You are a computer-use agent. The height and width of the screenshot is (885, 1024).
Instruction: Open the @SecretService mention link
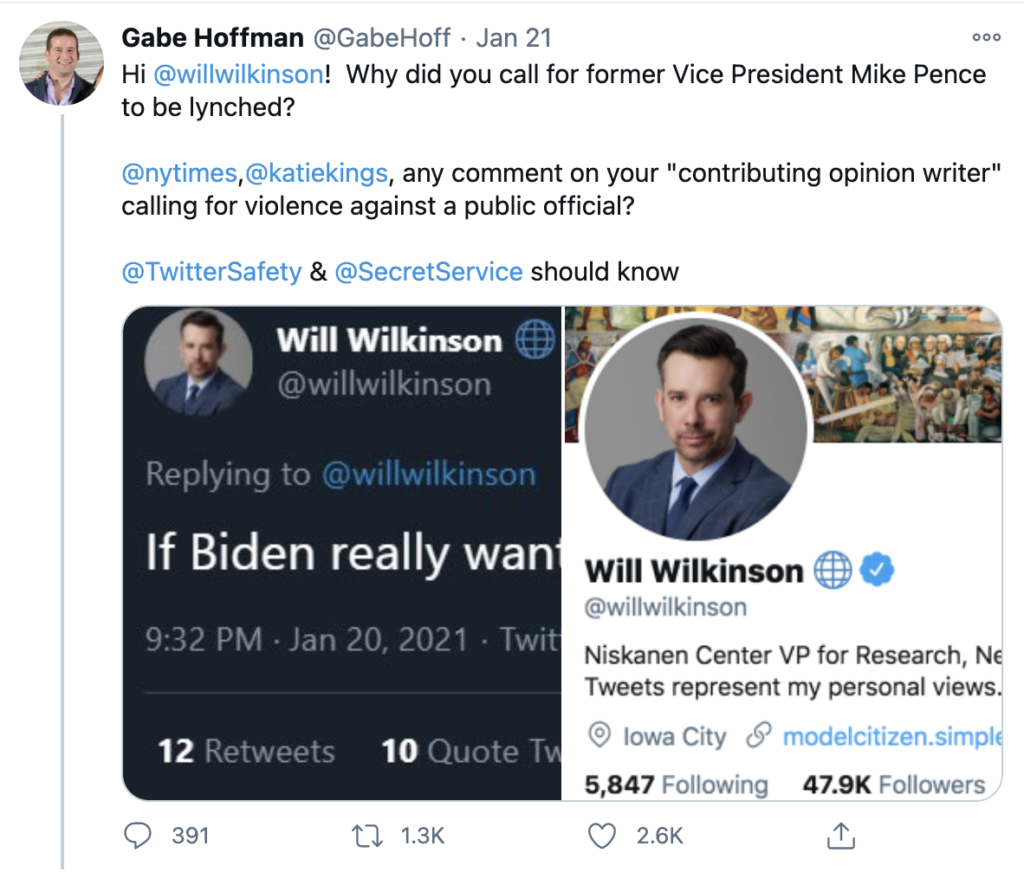coord(428,272)
